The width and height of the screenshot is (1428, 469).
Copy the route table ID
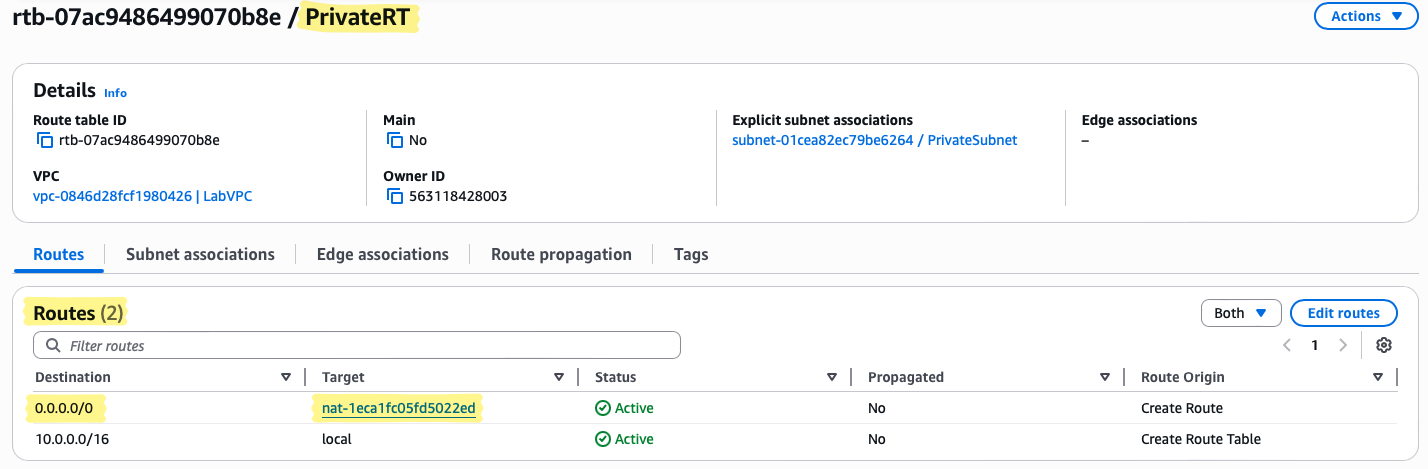click(45, 140)
